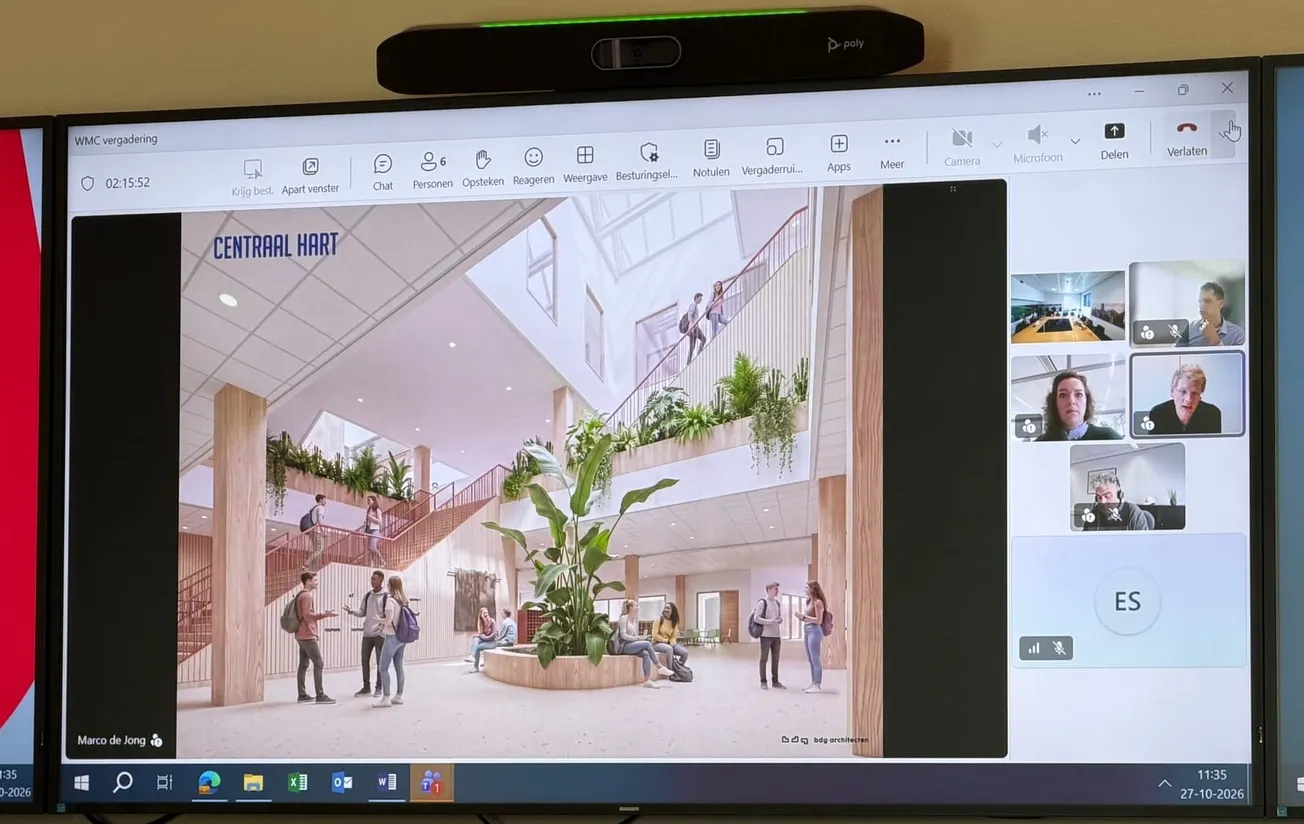
Task: Click the shared Centraal Hart slide
Action: coord(530,470)
